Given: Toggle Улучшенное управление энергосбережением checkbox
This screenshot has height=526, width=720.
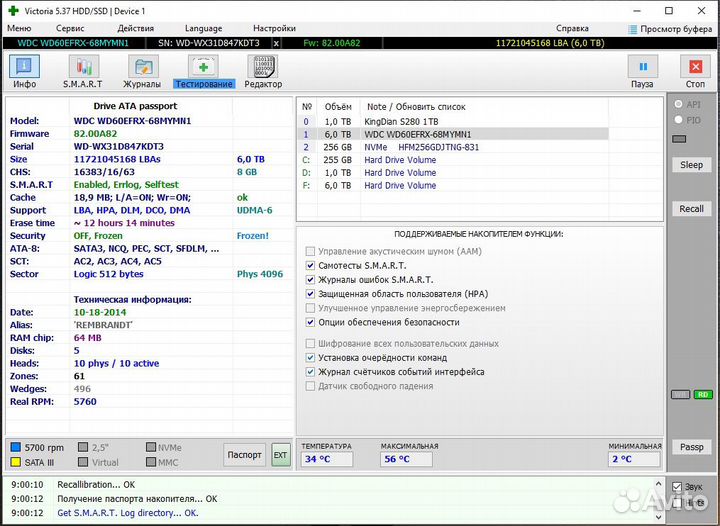Looking at the screenshot, I should [310, 308].
